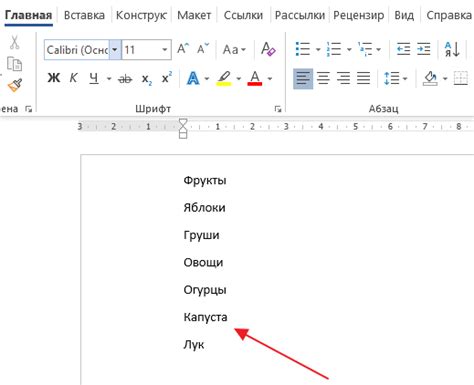The height and width of the screenshot is (385, 474).
Task: Sort text with the А-Я sort icon
Action: pos(452,49)
